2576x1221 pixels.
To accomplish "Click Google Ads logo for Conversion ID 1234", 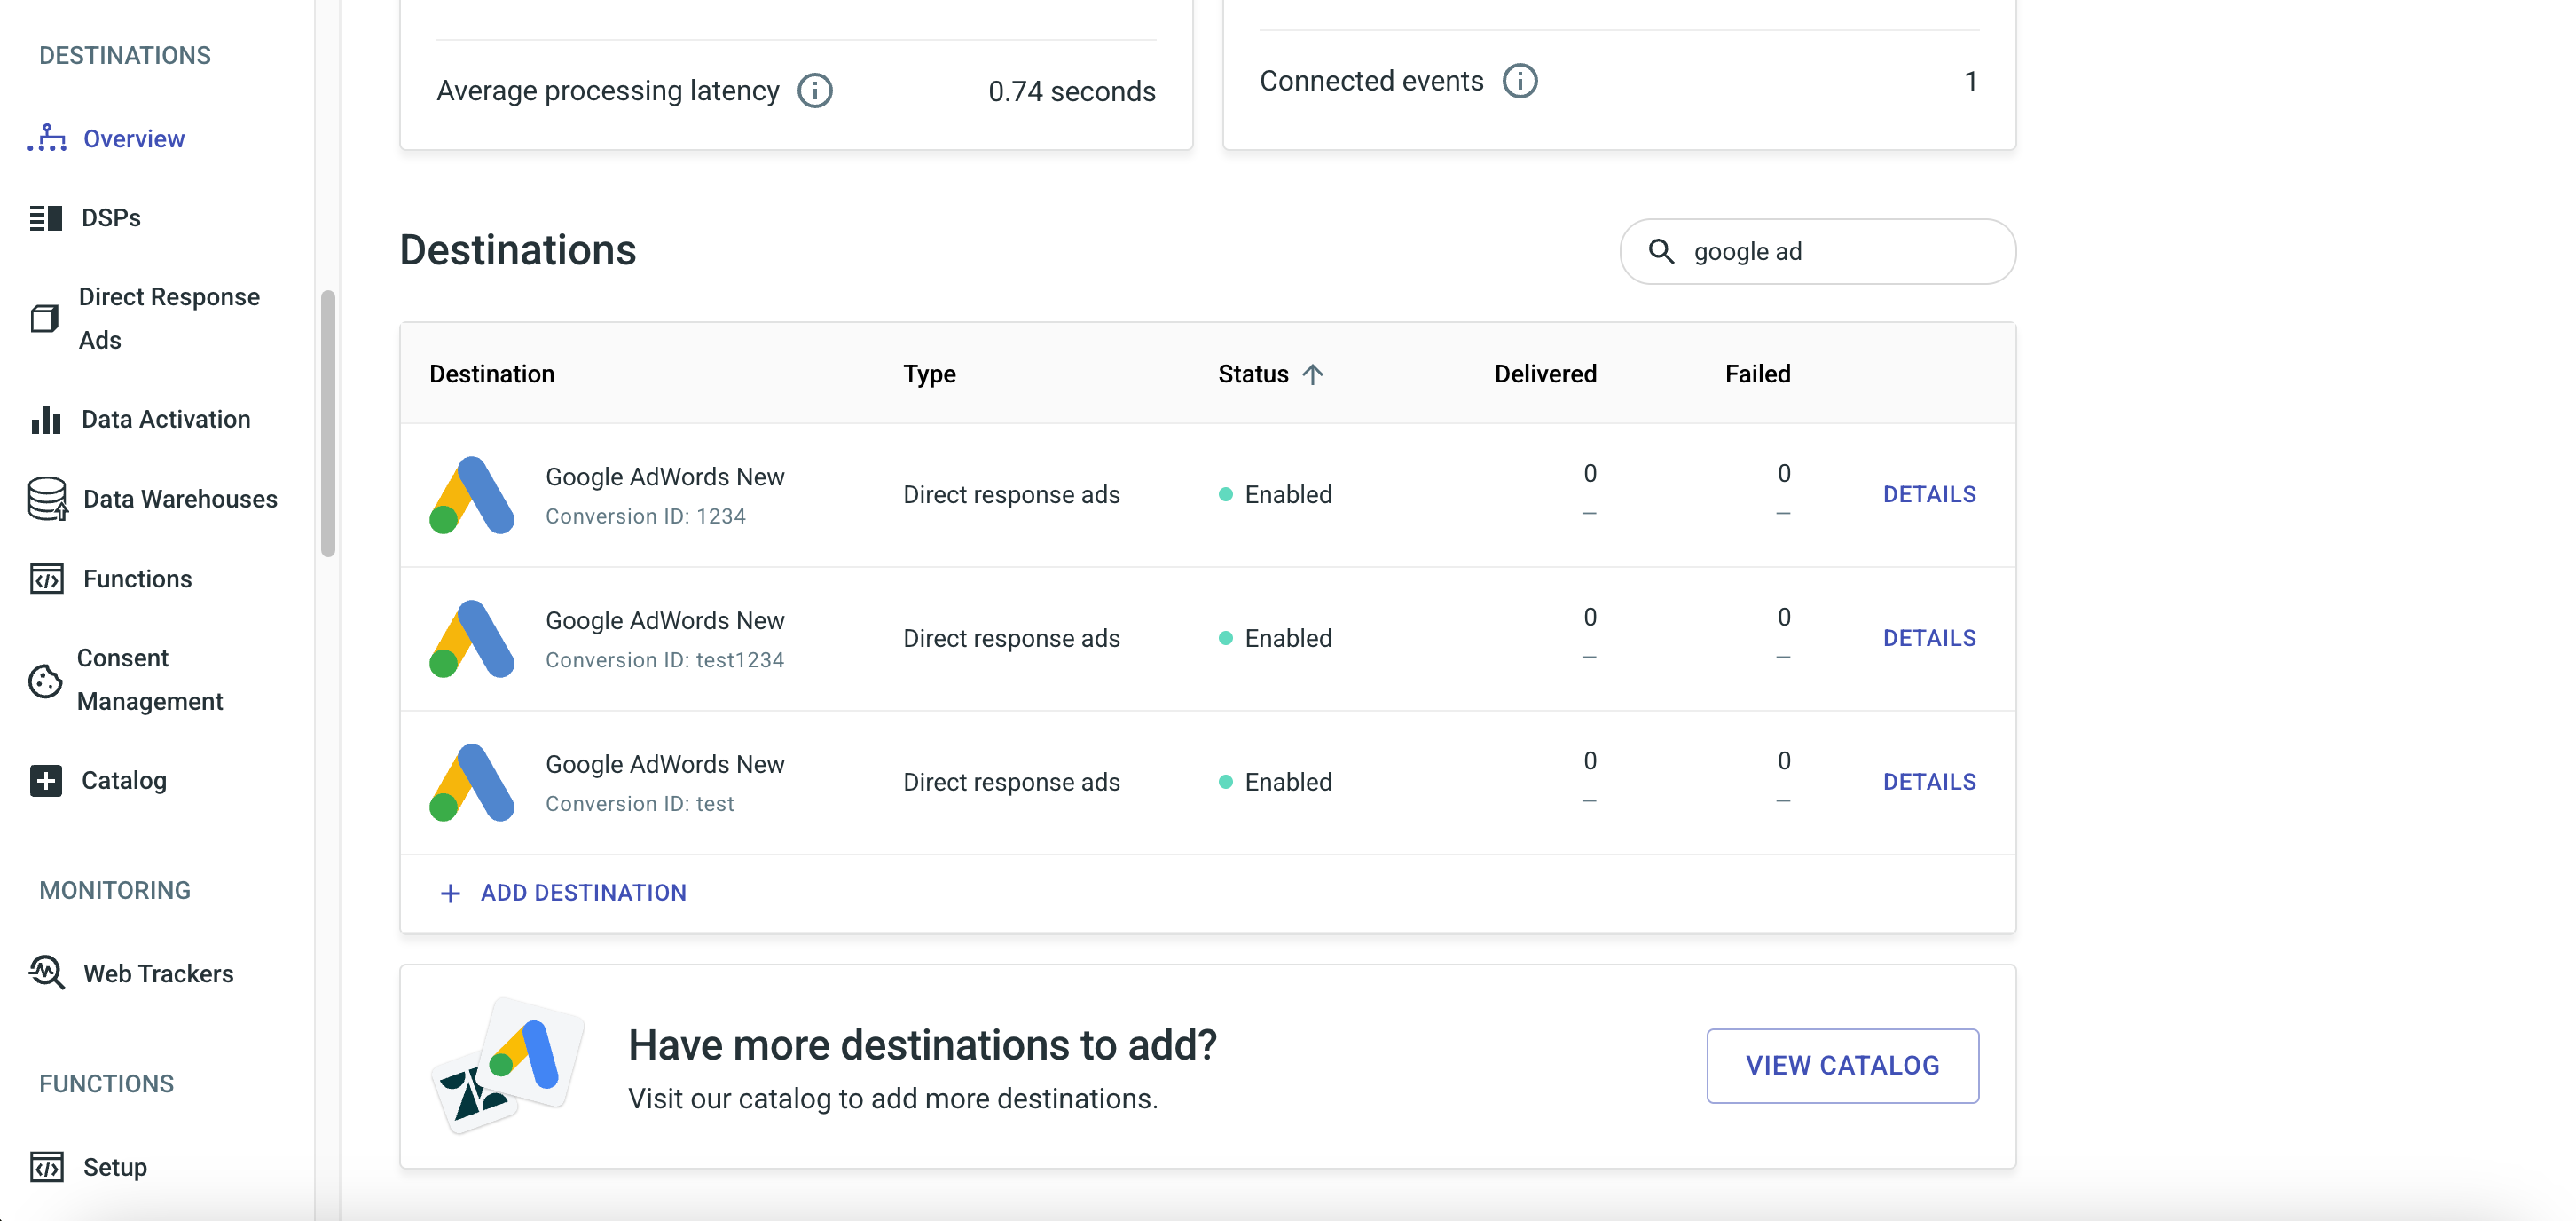I will click(472, 495).
